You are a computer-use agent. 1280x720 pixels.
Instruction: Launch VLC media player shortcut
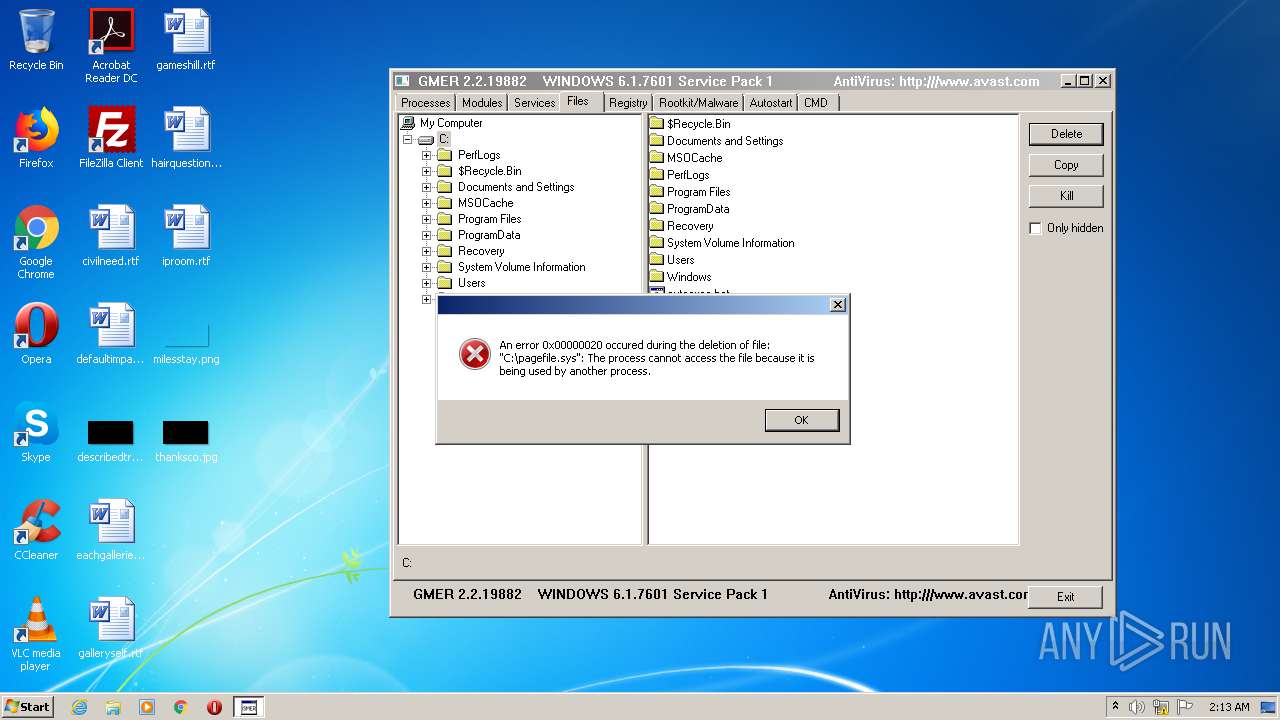point(36,634)
